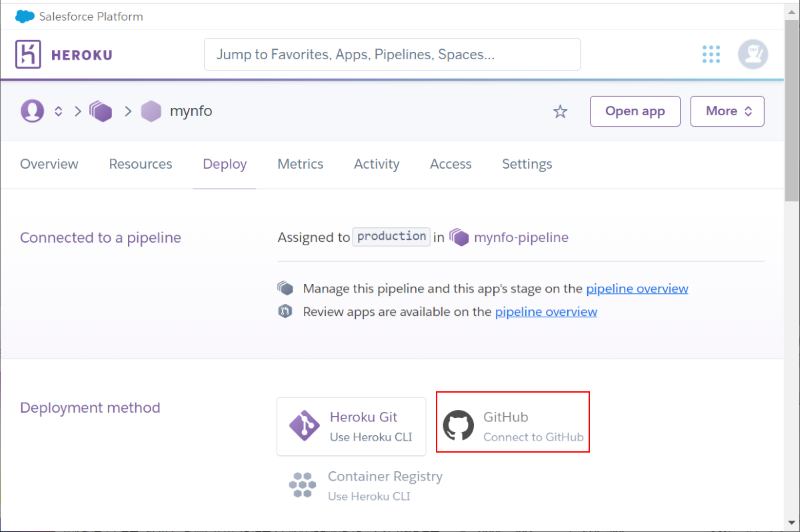Screen dimensions: 800x532
Task: Expand the account switcher arrows
Action: (x=59, y=111)
